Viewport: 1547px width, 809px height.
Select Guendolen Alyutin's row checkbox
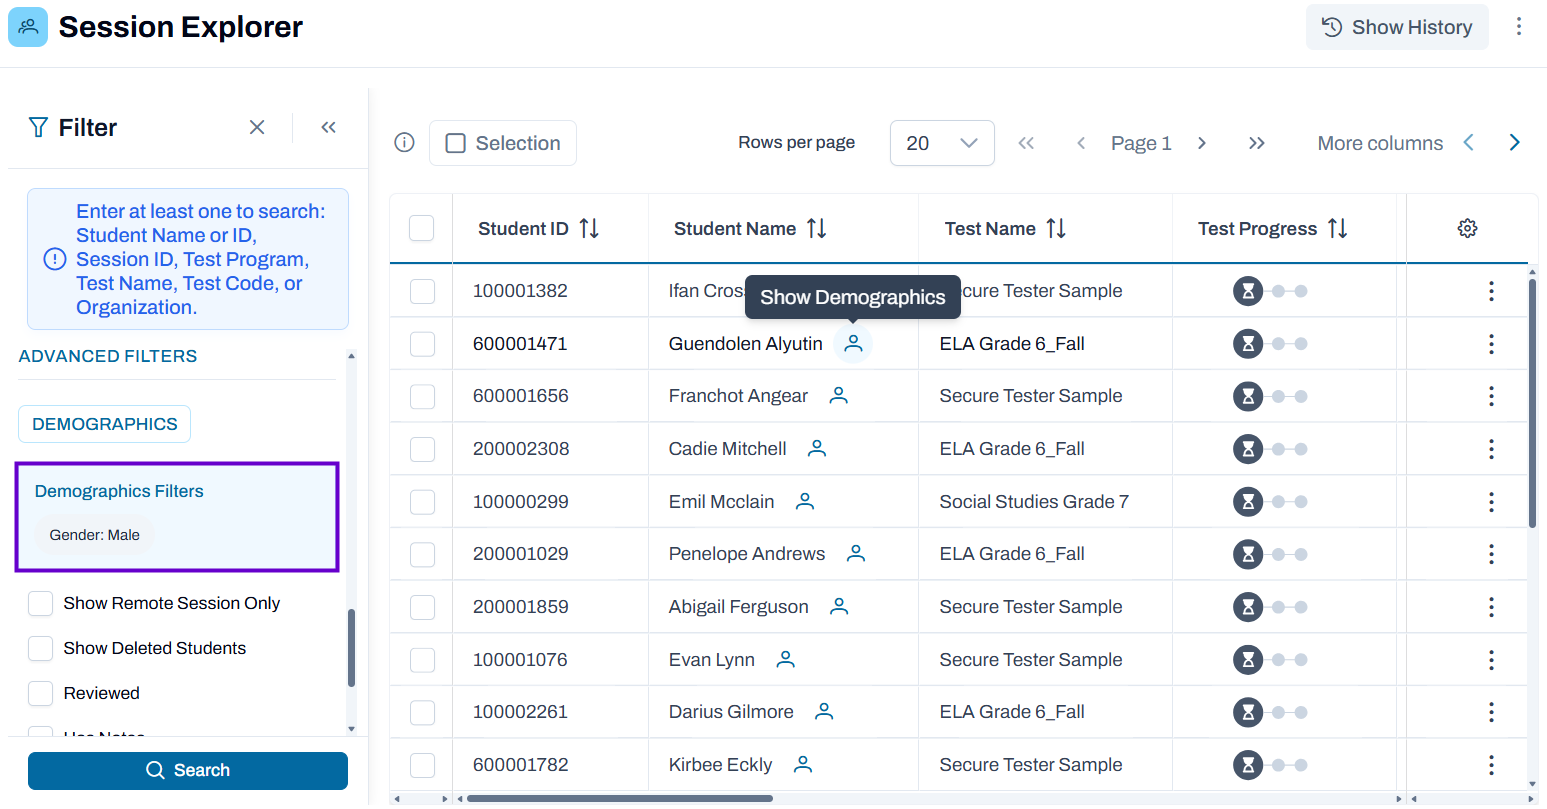point(423,344)
